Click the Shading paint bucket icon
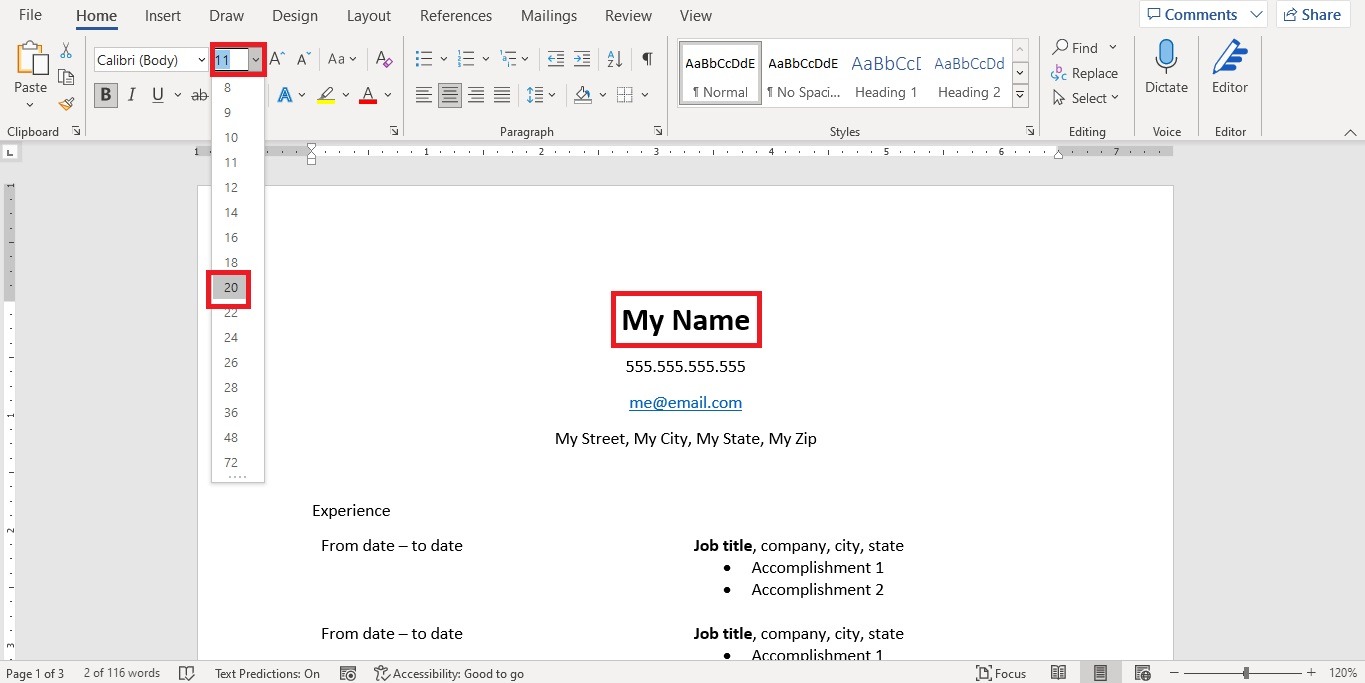 pyautogui.click(x=583, y=95)
